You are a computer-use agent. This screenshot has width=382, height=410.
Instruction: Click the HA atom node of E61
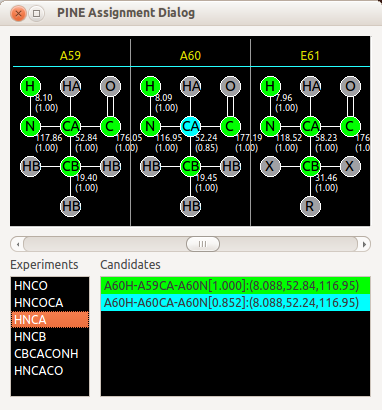(x=310, y=86)
